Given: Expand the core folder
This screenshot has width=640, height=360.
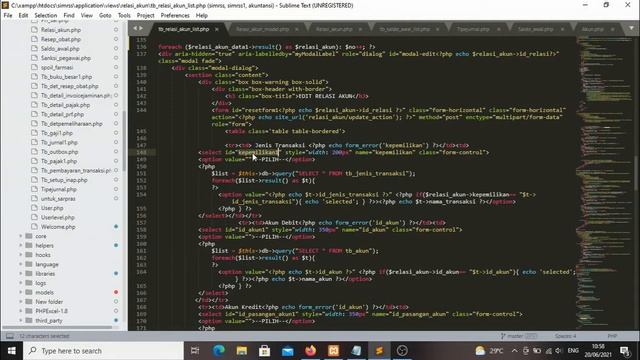Looking at the screenshot, I should click(21, 236).
